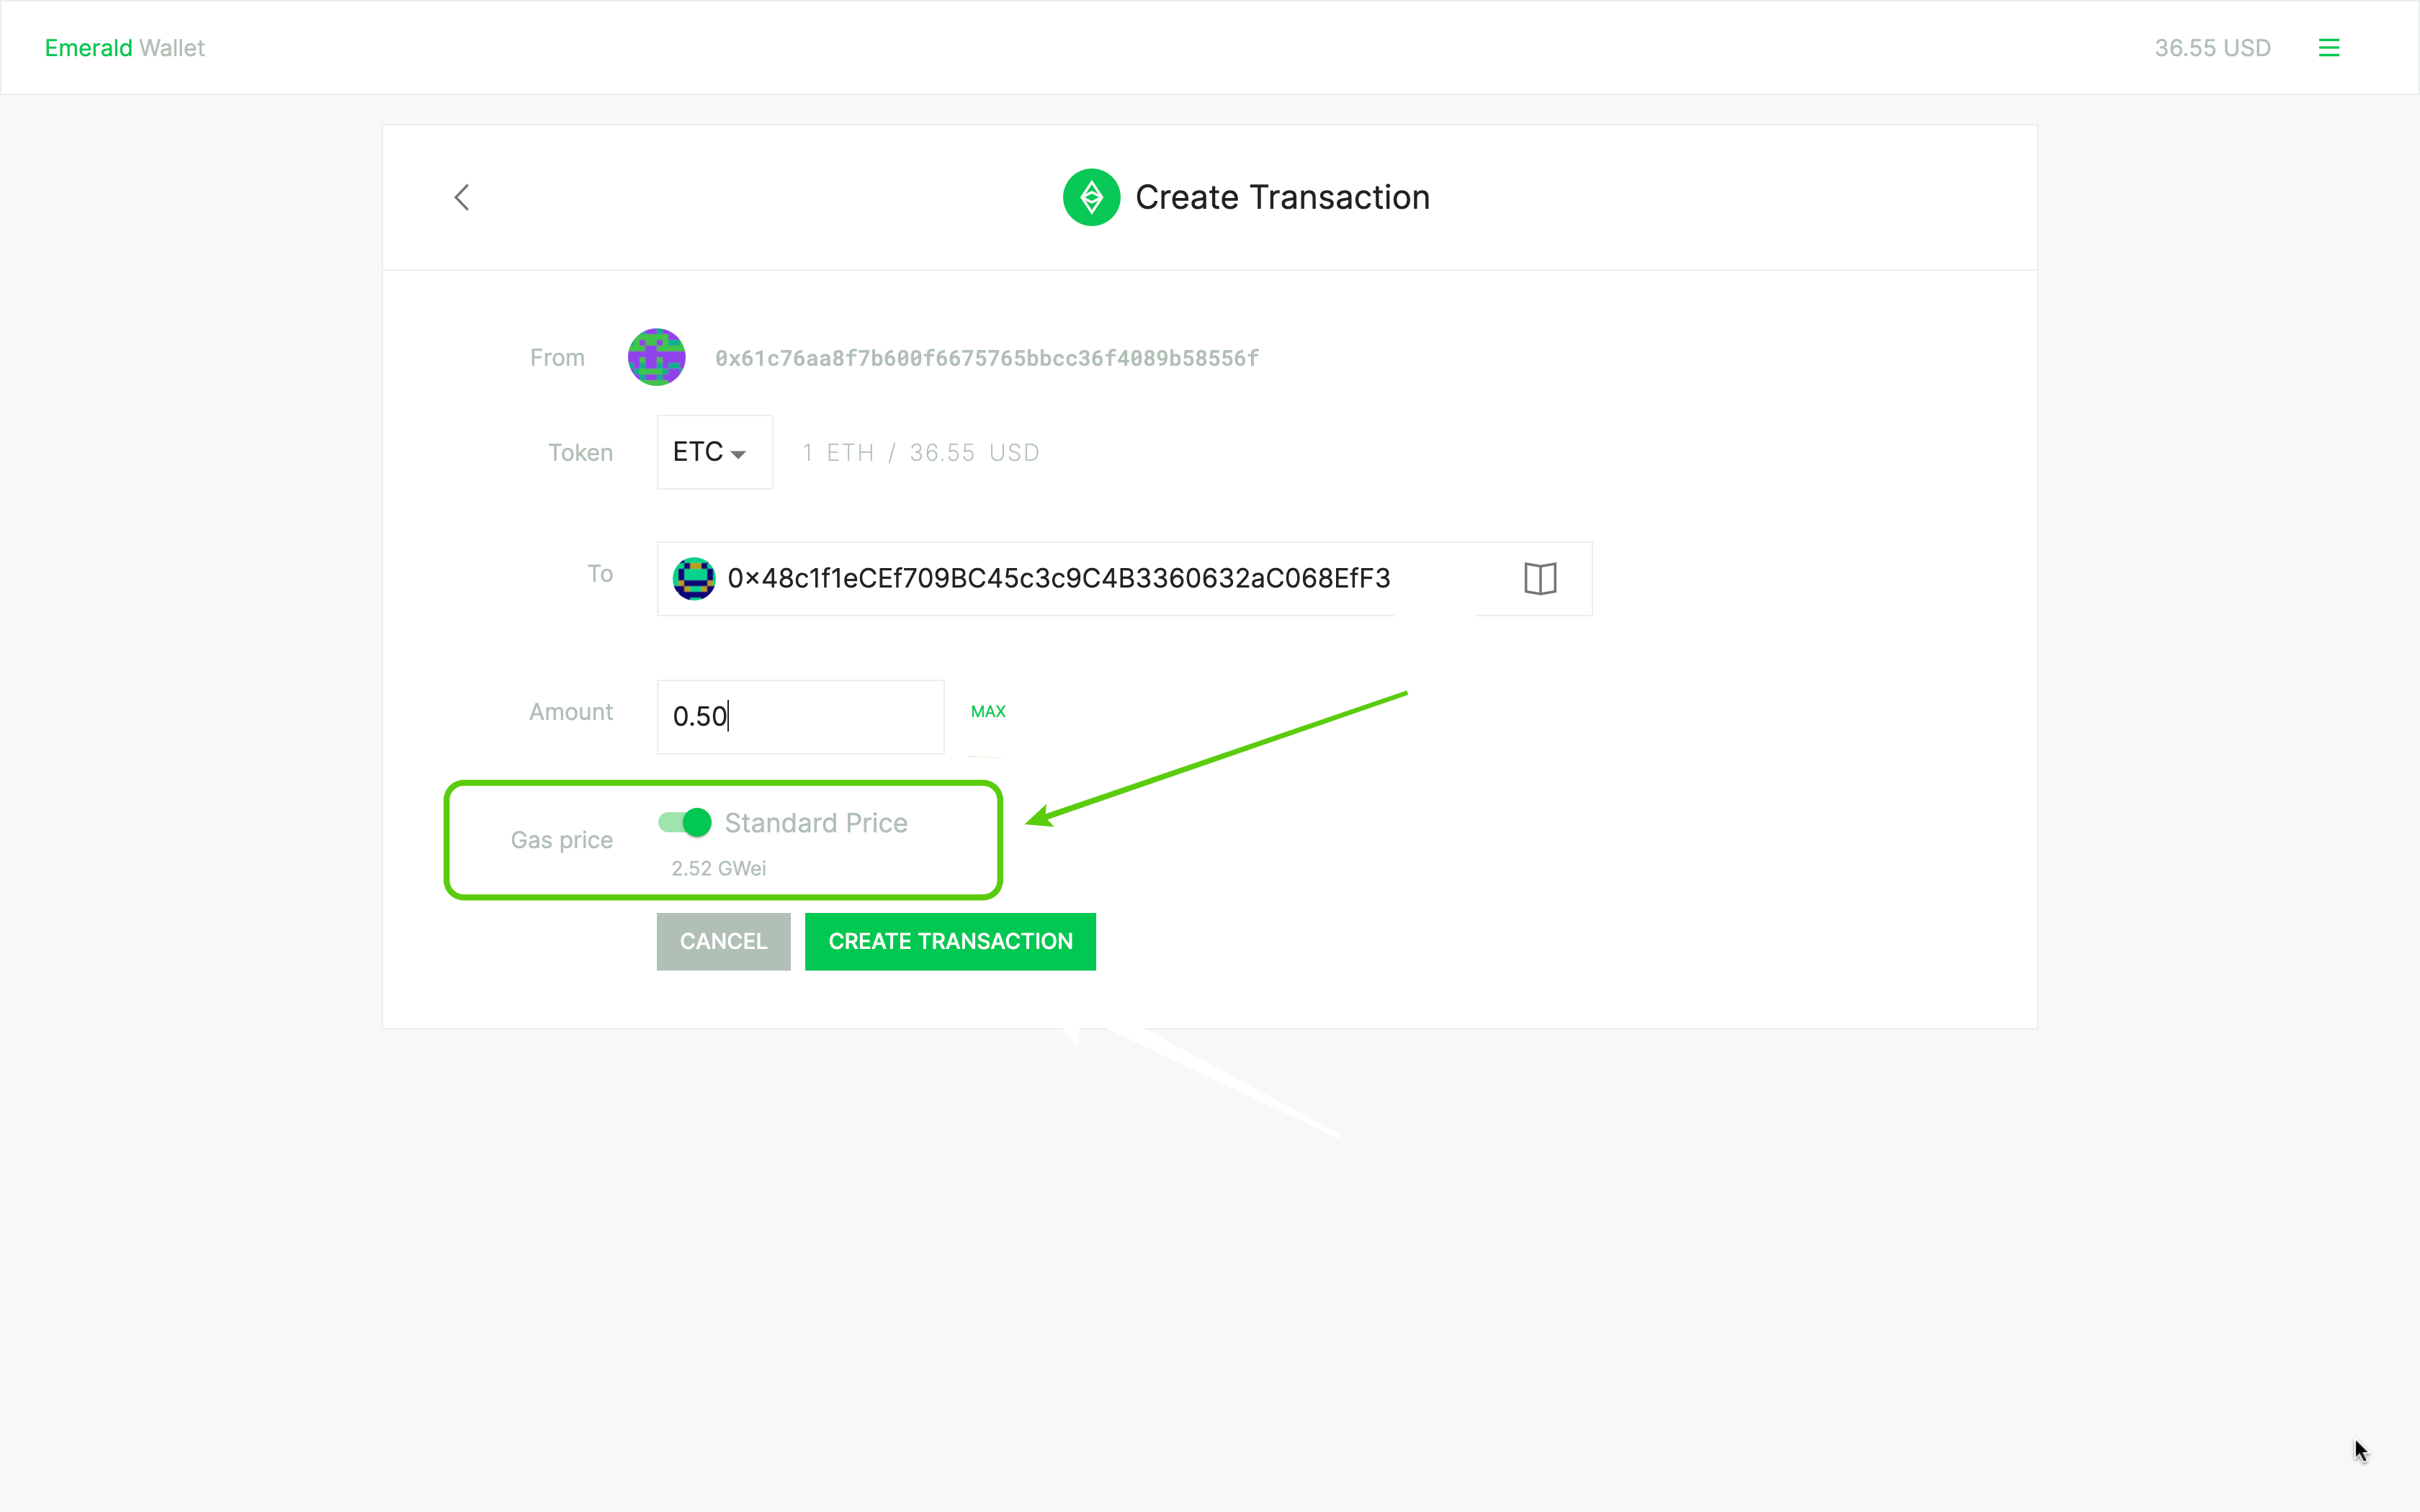Click the 36.55 USD balance display
Viewport: 2420px width, 1512px height.
coord(2211,47)
